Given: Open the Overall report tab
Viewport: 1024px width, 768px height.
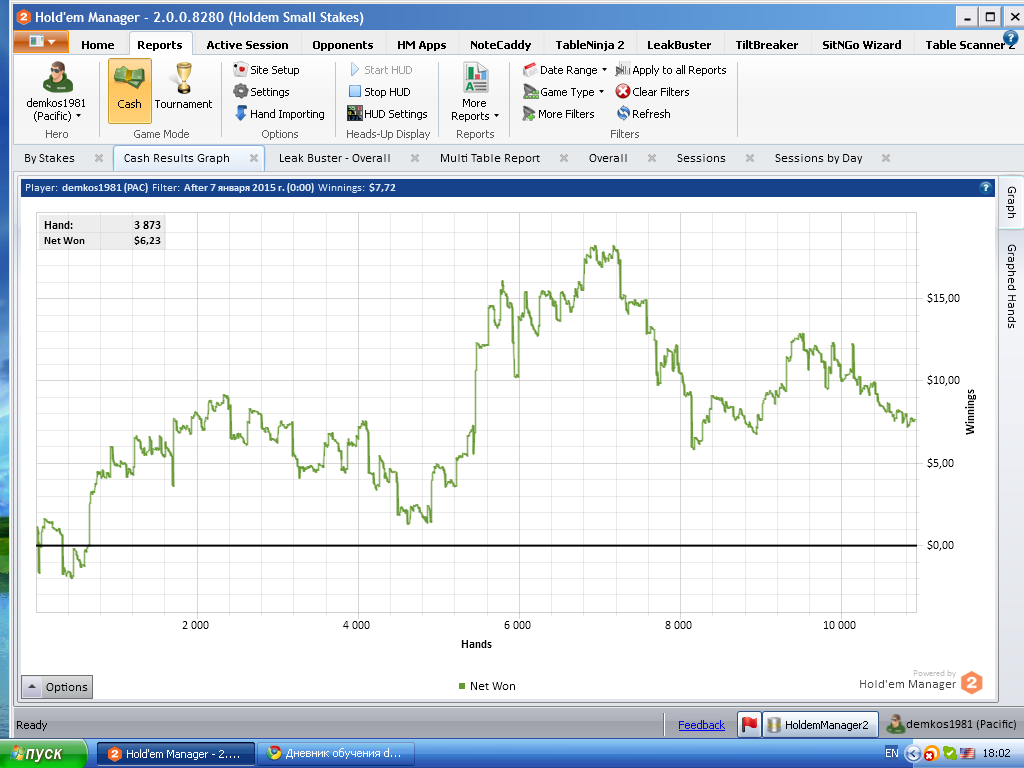Looking at the screenshot, I should point(608,158).
